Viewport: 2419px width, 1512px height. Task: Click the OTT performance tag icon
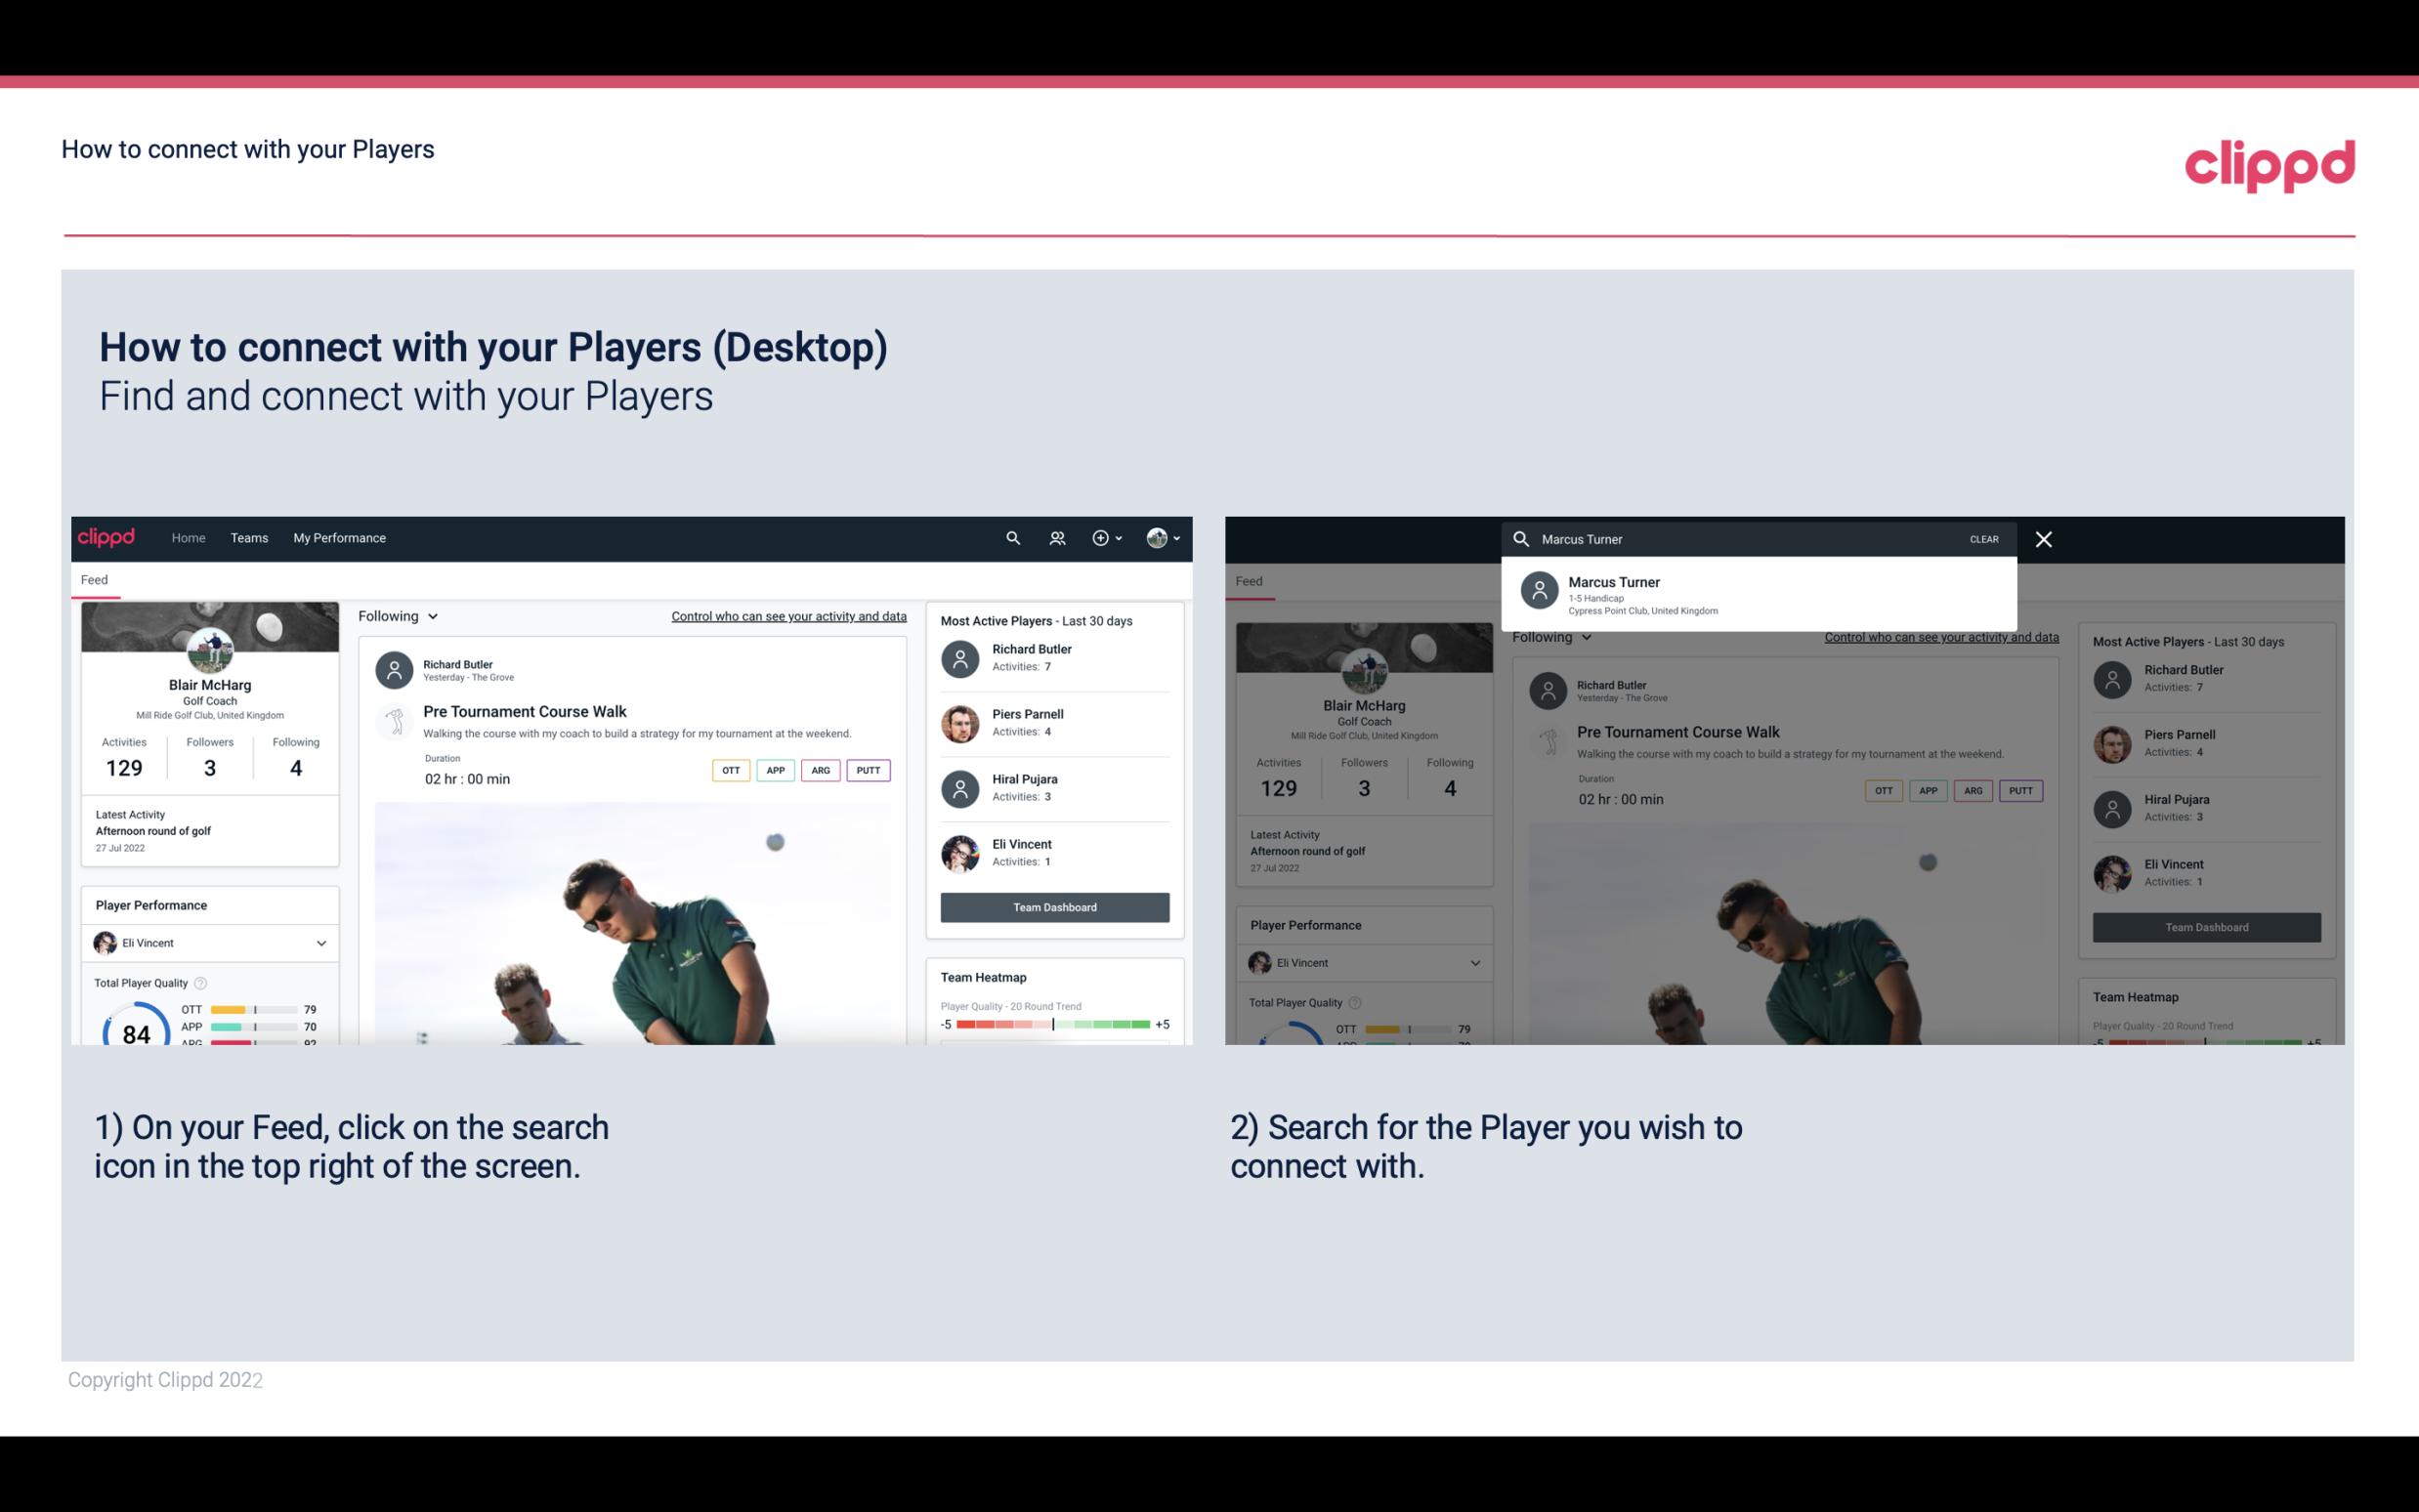click(x=728, y=770)
